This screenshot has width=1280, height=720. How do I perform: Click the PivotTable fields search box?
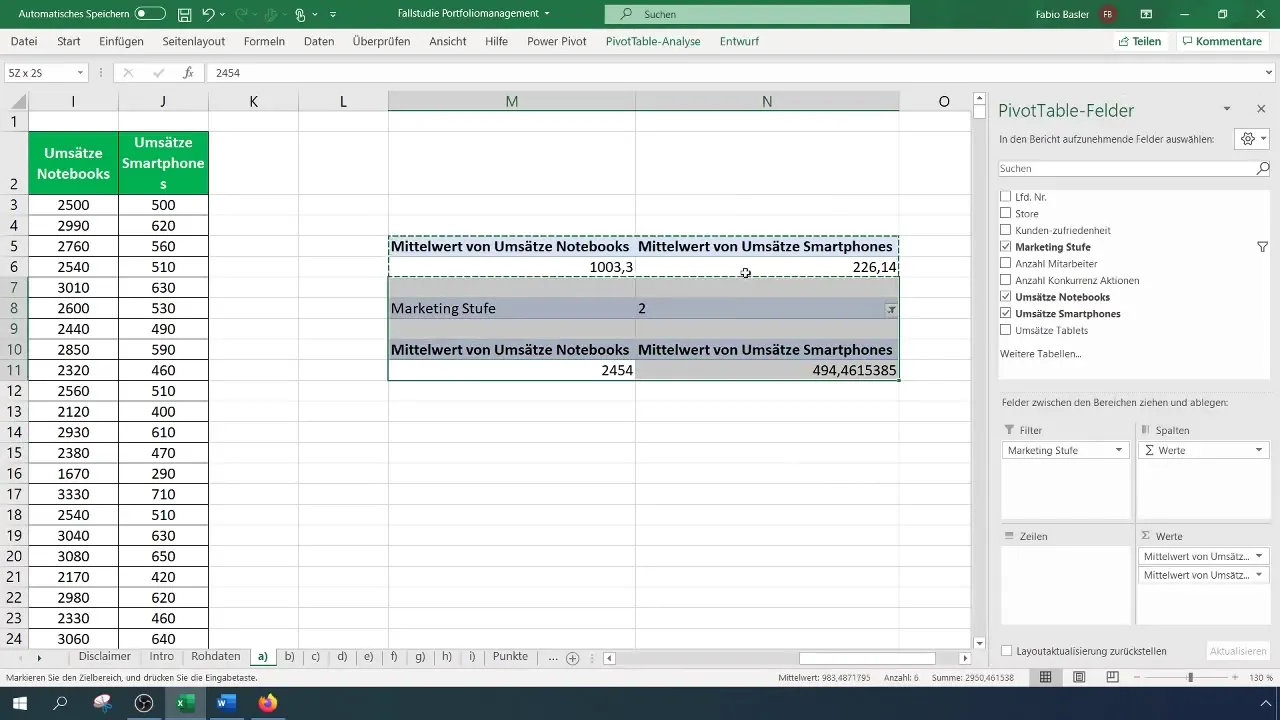[x=1134, y=169]
